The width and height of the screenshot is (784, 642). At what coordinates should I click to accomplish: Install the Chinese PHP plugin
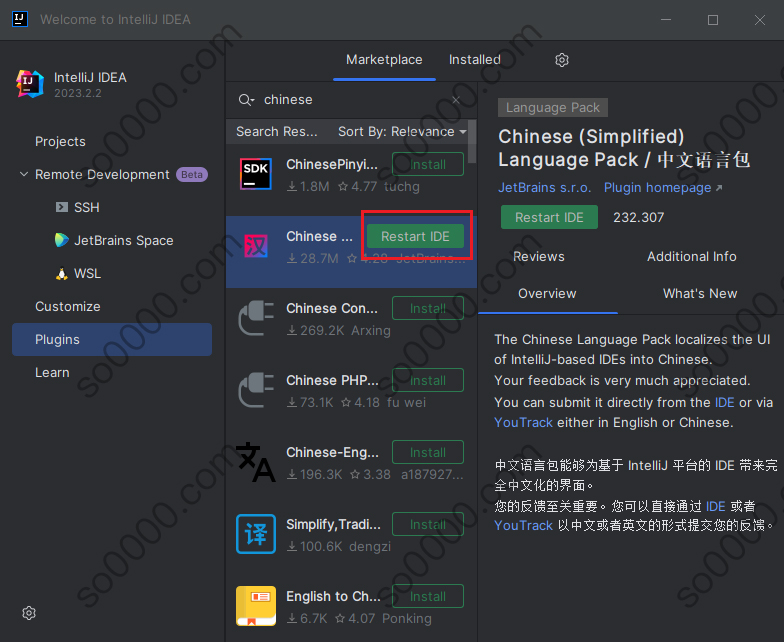click(428, 380)
